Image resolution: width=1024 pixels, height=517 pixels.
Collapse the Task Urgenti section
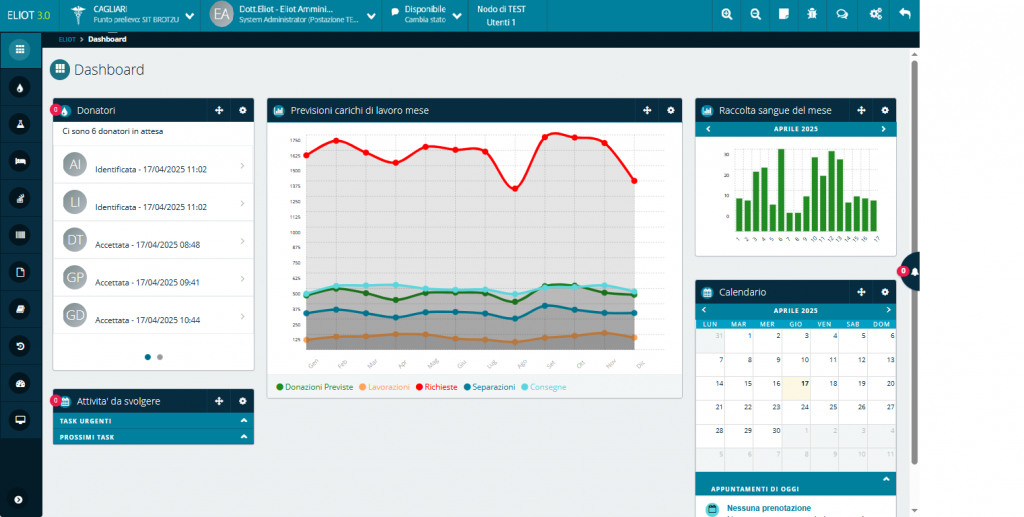tap(243, 421)
